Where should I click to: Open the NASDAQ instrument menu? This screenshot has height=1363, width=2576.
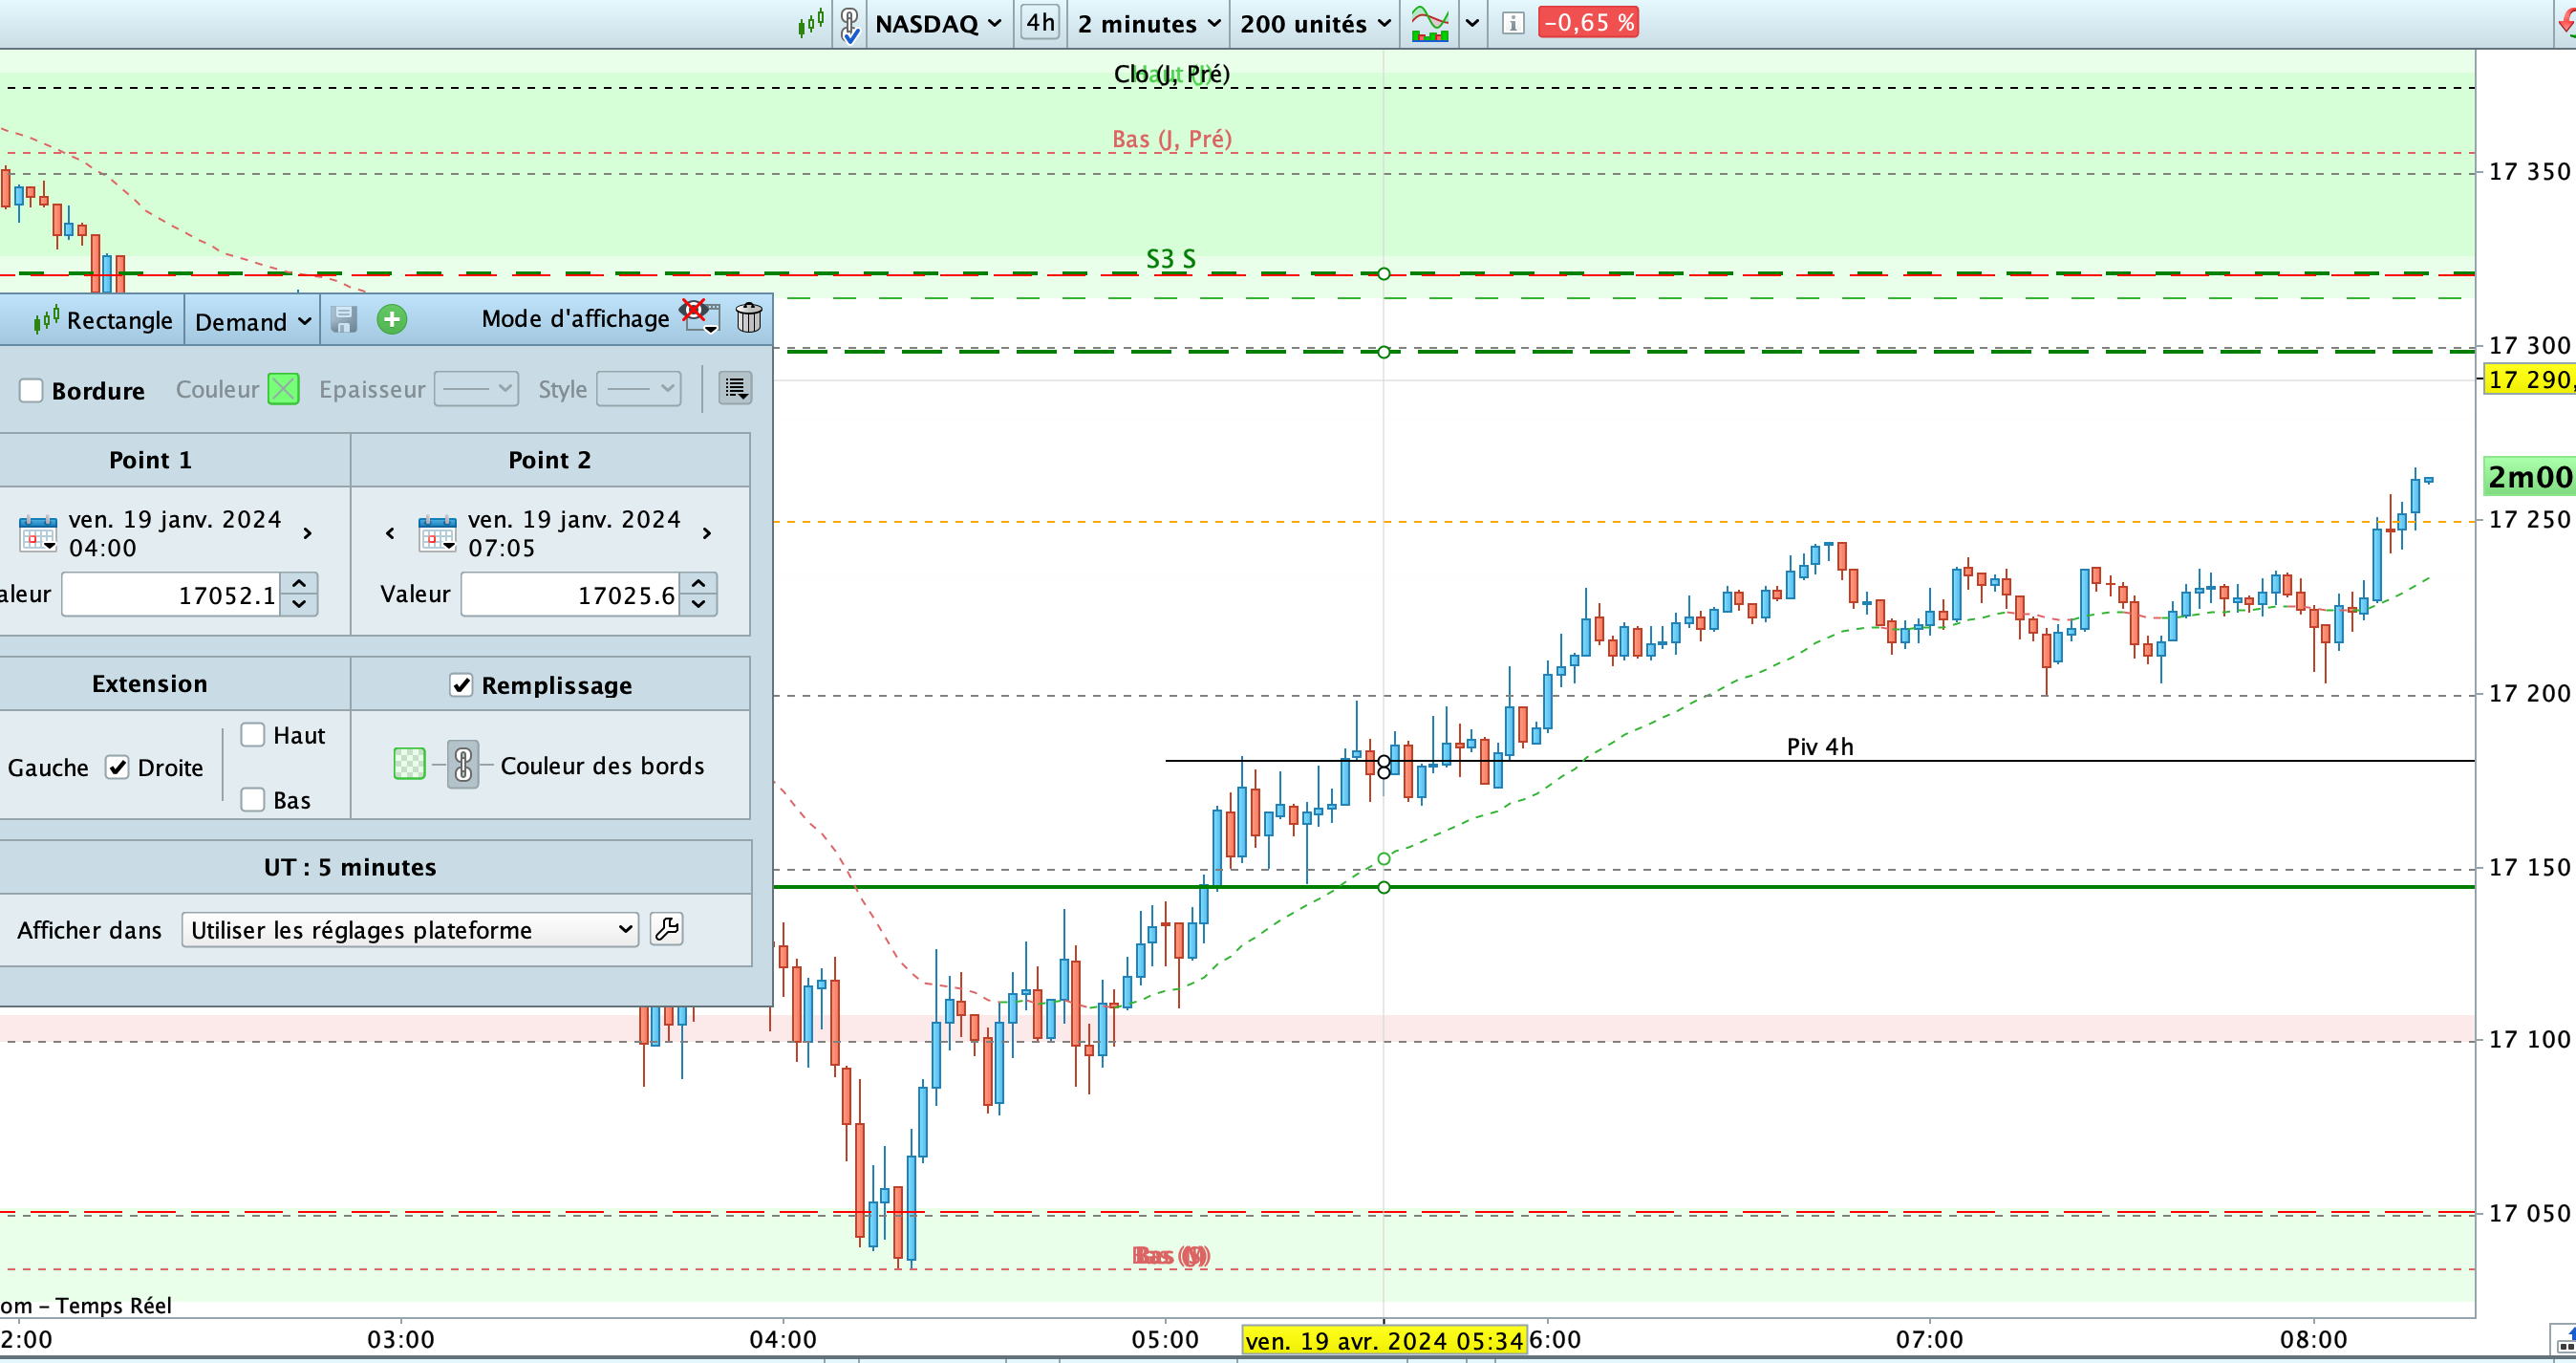[936, 23]
